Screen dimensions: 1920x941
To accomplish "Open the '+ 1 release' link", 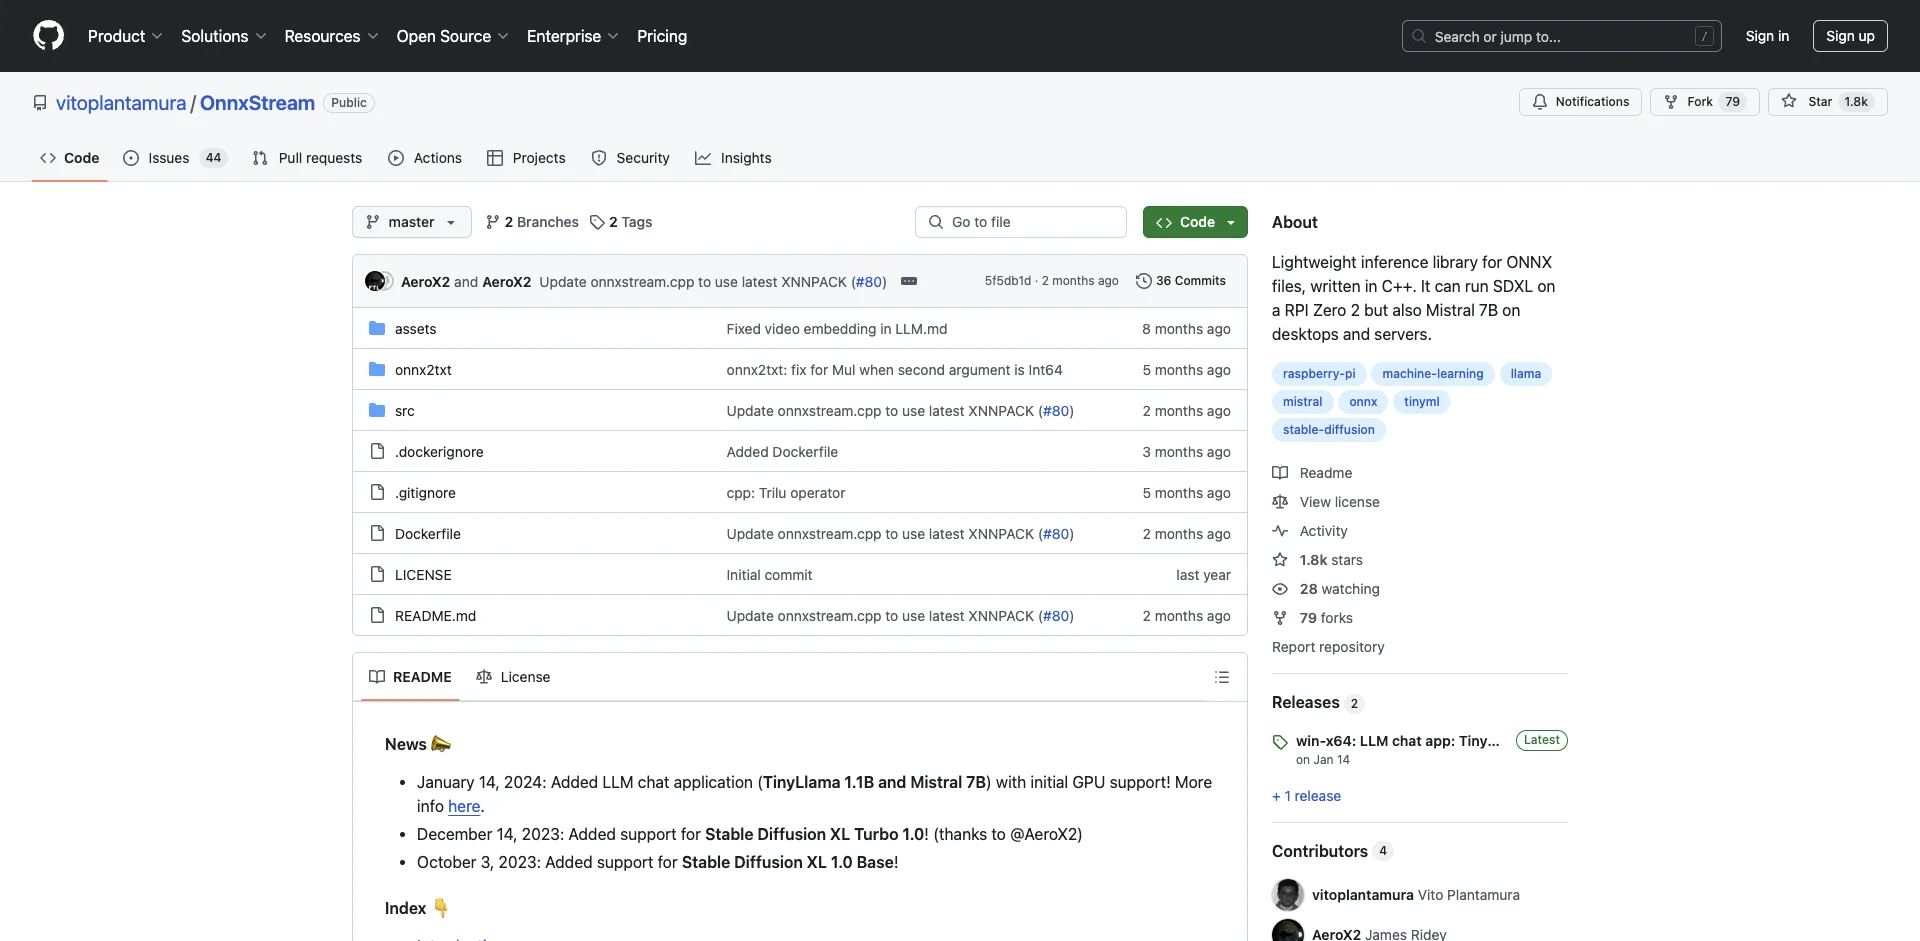I will [x=1306, y=796].
